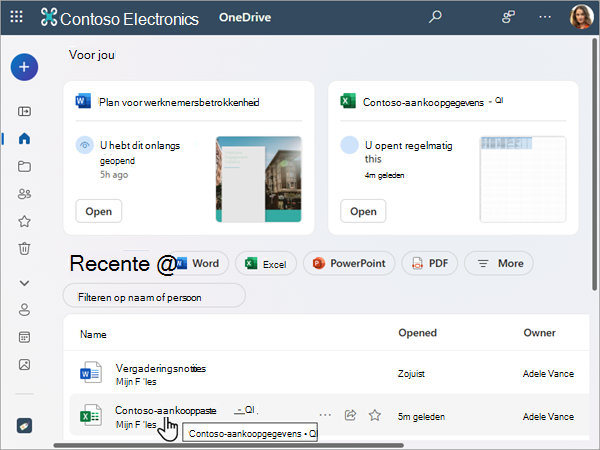Click the Excel file icon for Contoso-aankooppaste
Image resolution: width=600 pixels, height=450 pixels.
pyautogui.click(x=91, y=415)
